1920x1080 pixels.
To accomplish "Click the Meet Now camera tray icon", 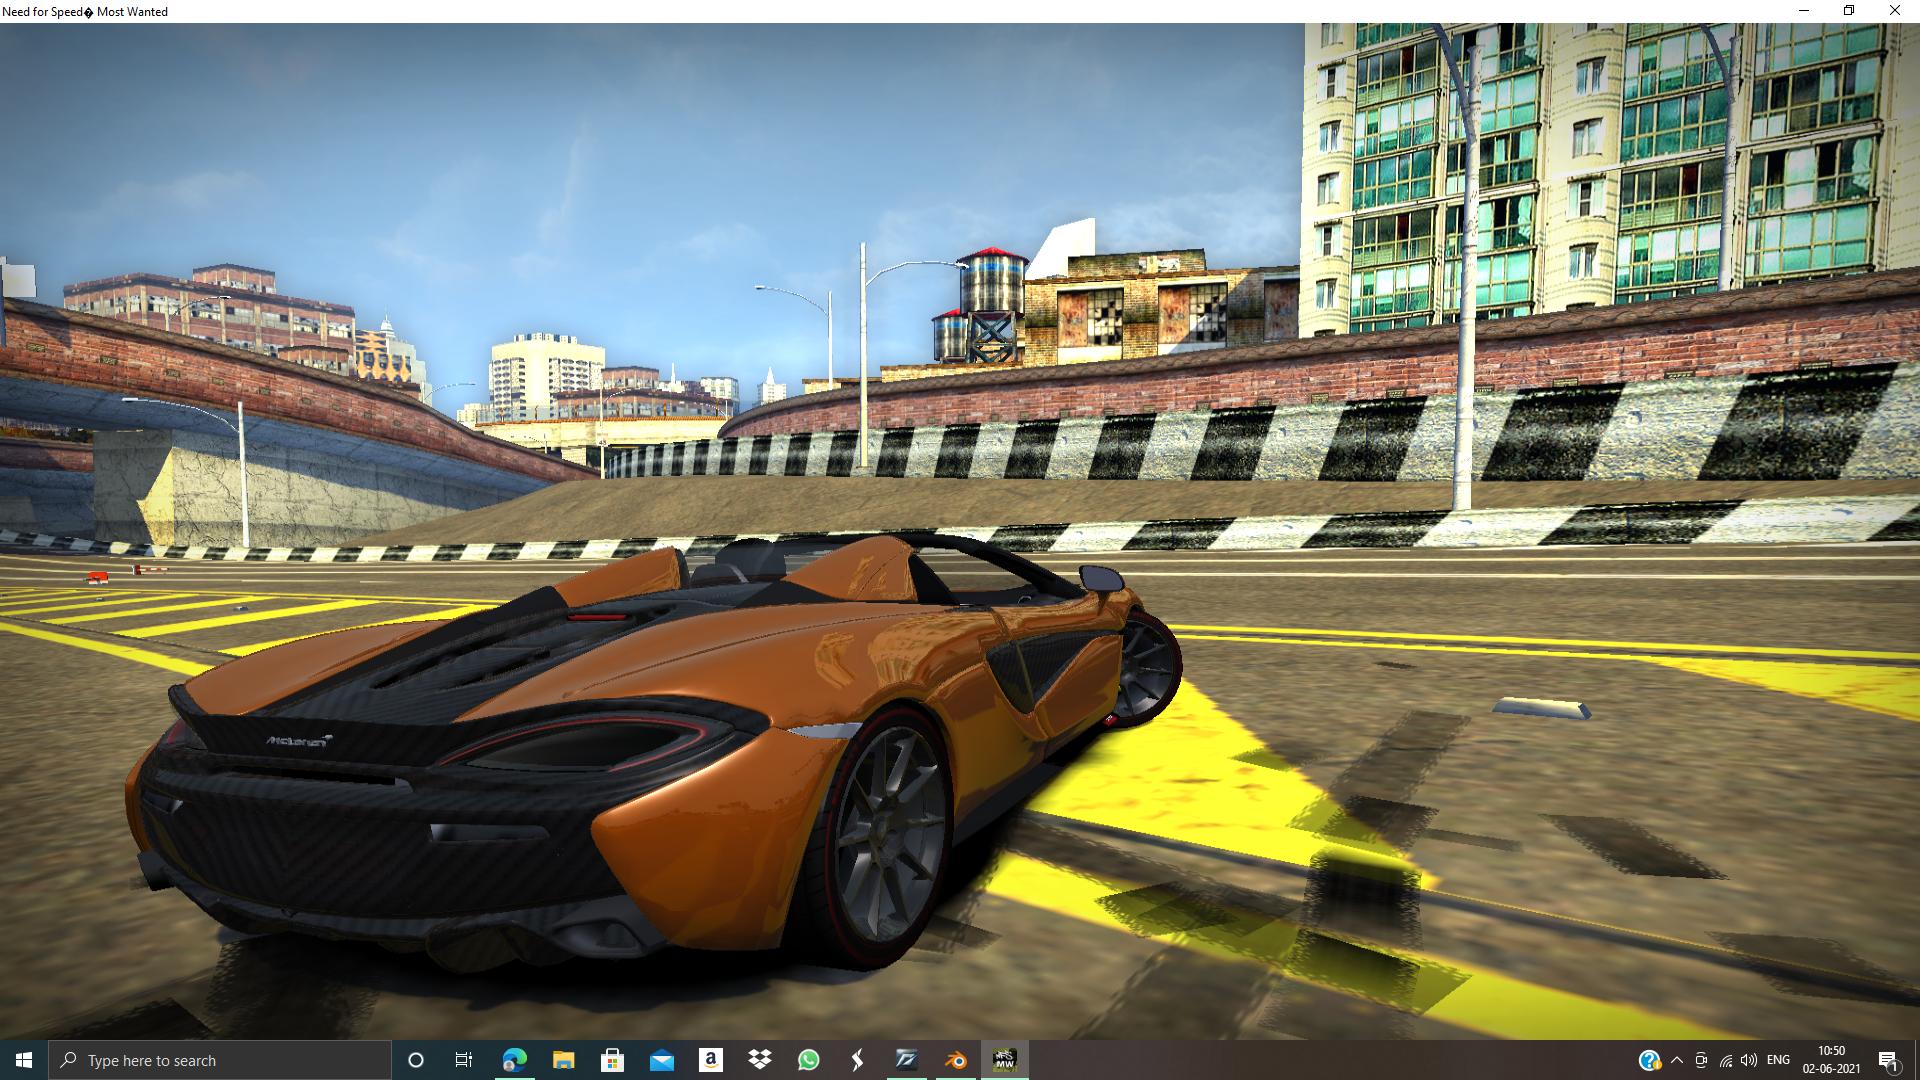I will (1701, 1060).
